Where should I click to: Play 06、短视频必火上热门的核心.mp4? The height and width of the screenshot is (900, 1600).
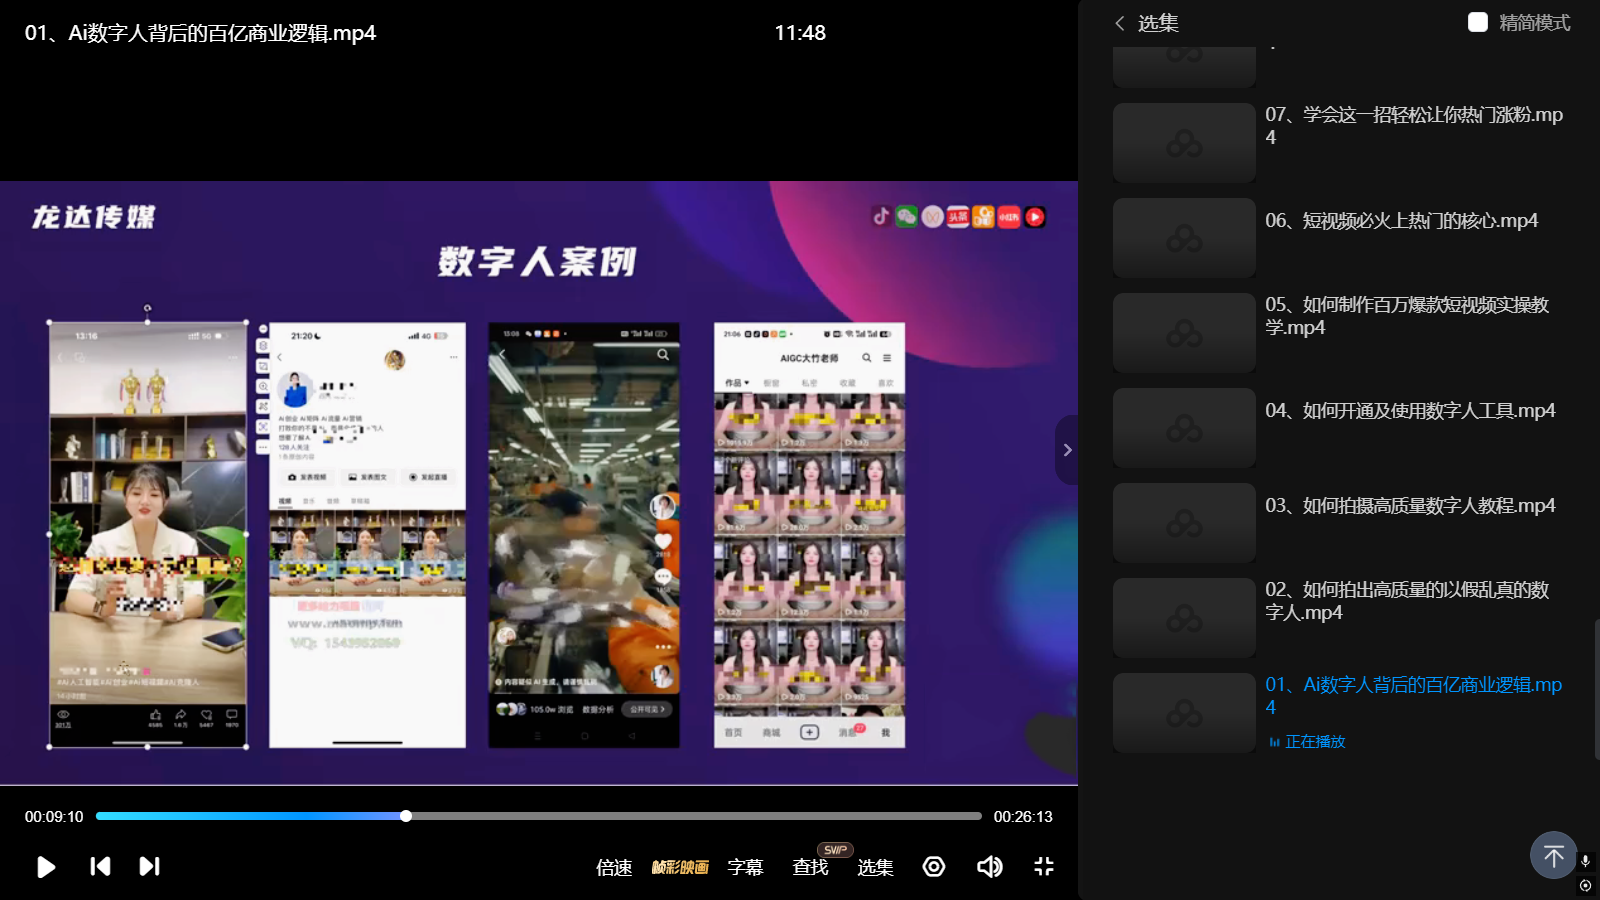(x=1400, y=221)
